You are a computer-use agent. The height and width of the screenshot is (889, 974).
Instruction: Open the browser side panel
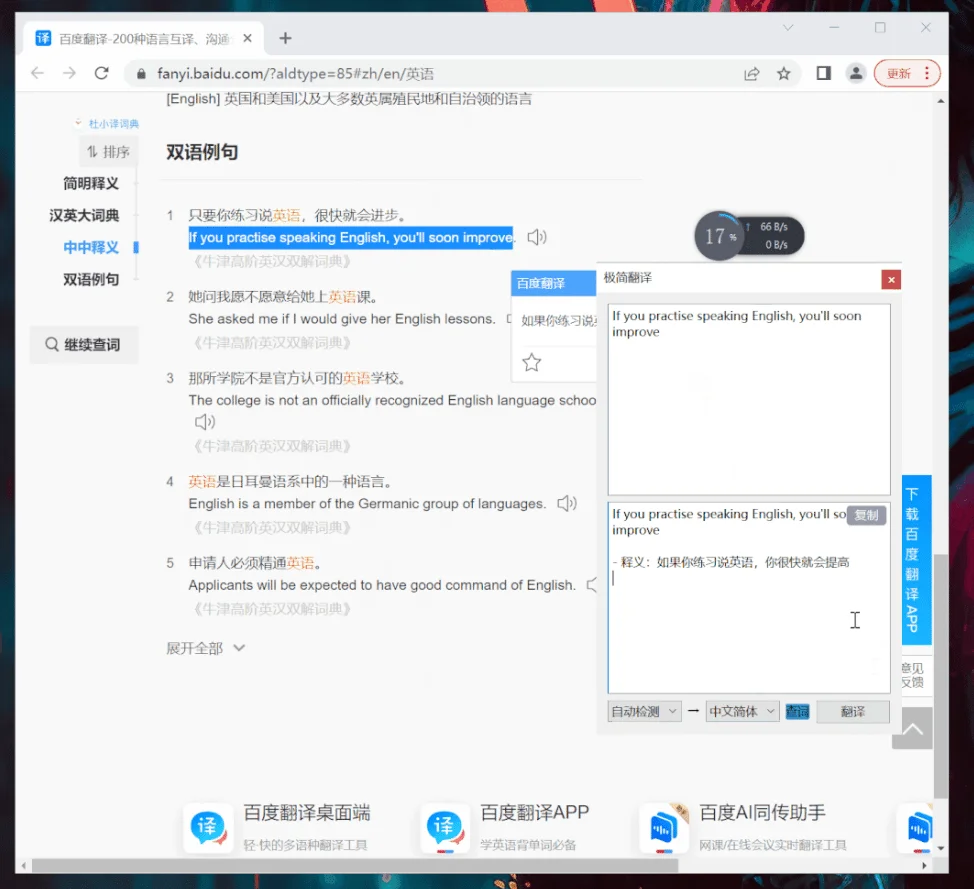(x=823, y=73)
